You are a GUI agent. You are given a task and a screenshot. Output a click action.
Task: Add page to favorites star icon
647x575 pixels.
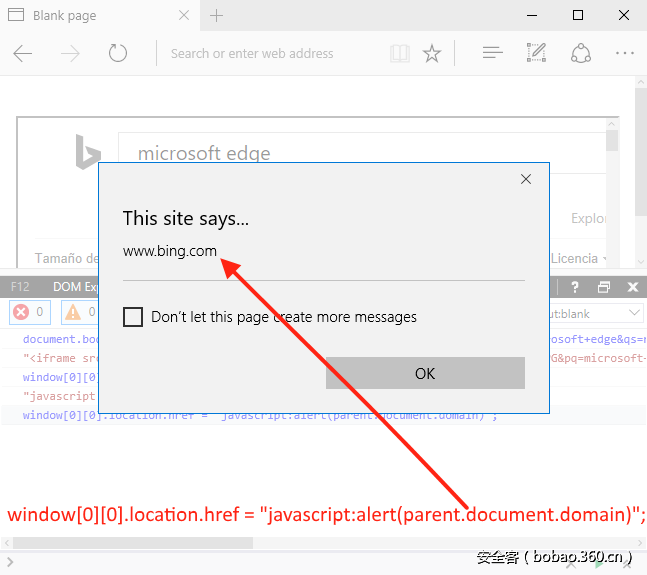click(432, 54)
